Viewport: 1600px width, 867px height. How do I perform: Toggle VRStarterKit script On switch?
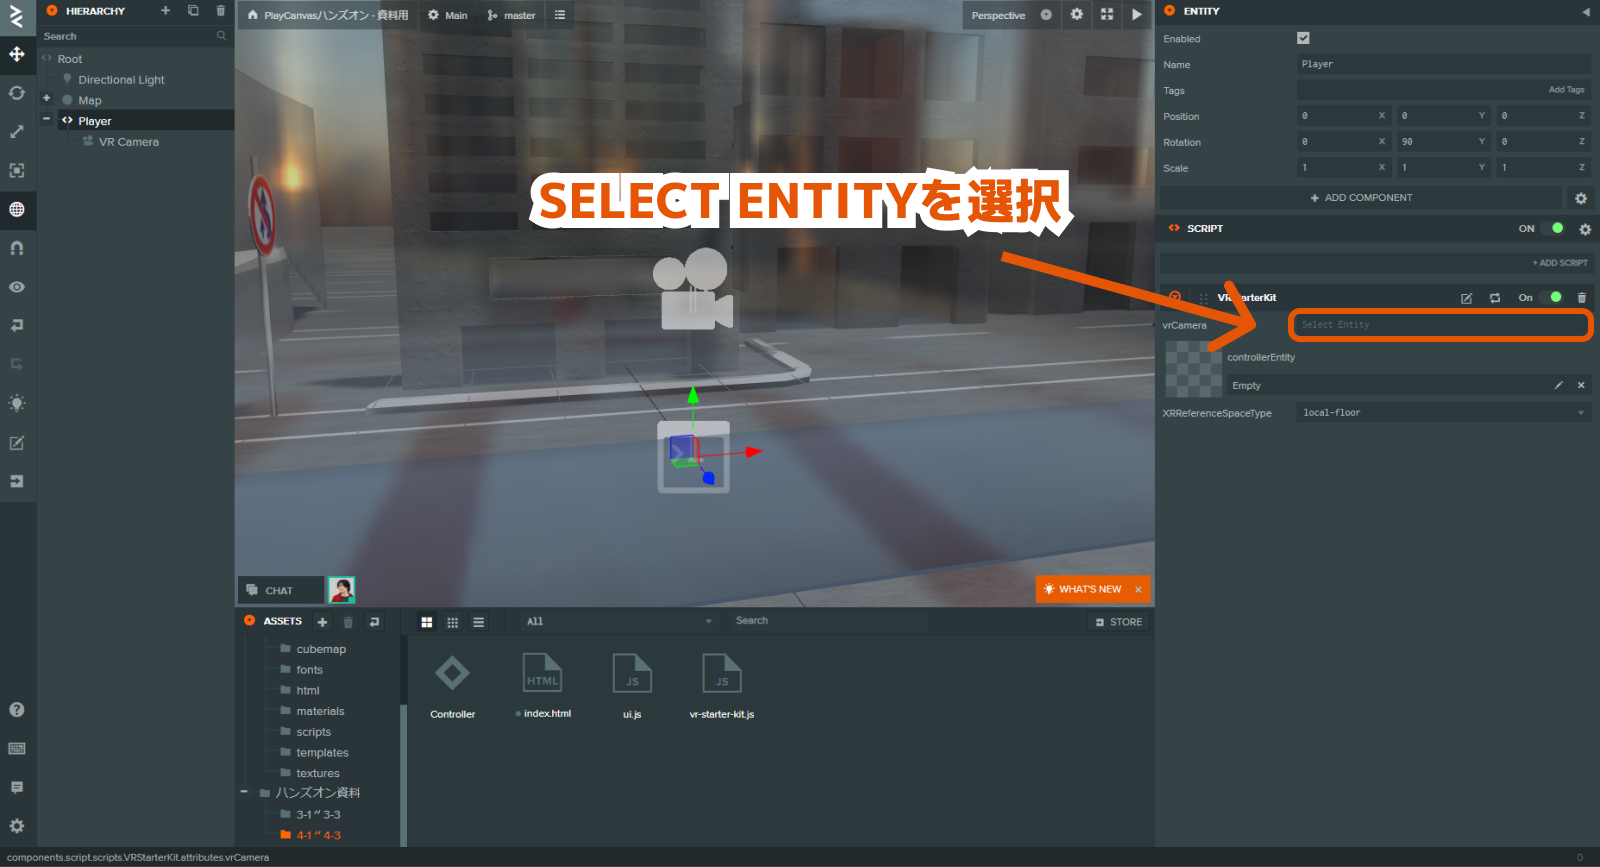coord(1551,297)
